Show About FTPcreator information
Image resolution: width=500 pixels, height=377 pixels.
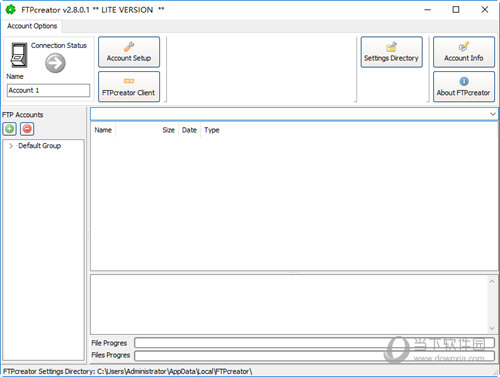pos(464,87)
